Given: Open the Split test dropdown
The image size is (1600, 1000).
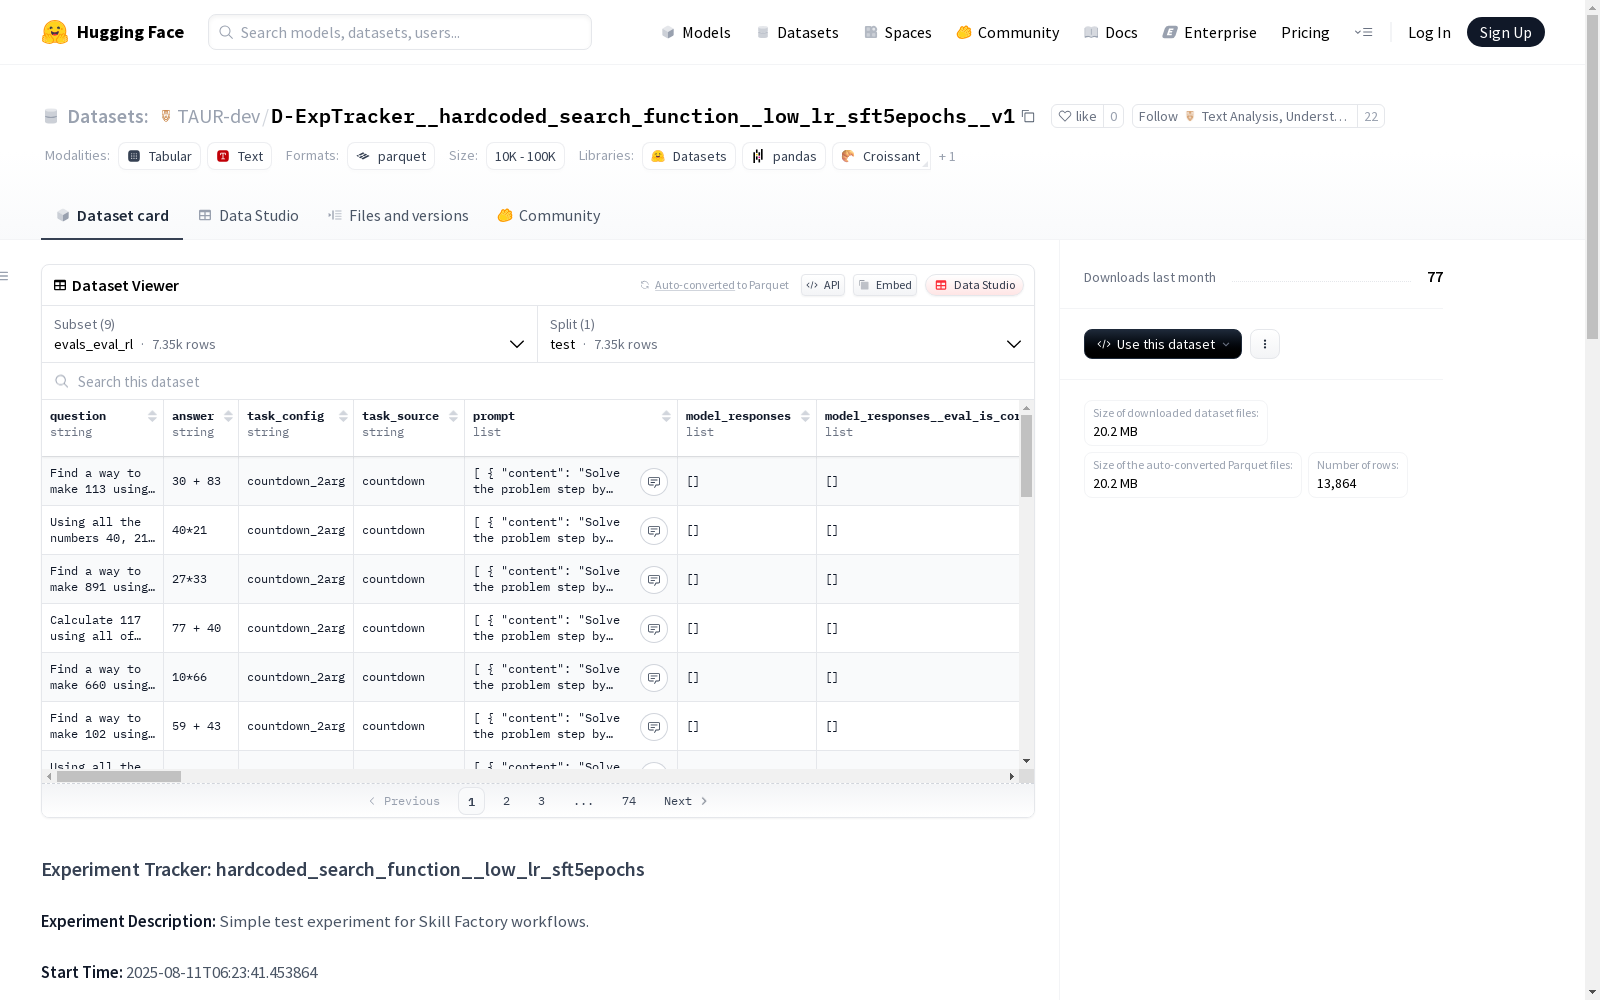Looking at the screenshot, I should tap(786, 334).
